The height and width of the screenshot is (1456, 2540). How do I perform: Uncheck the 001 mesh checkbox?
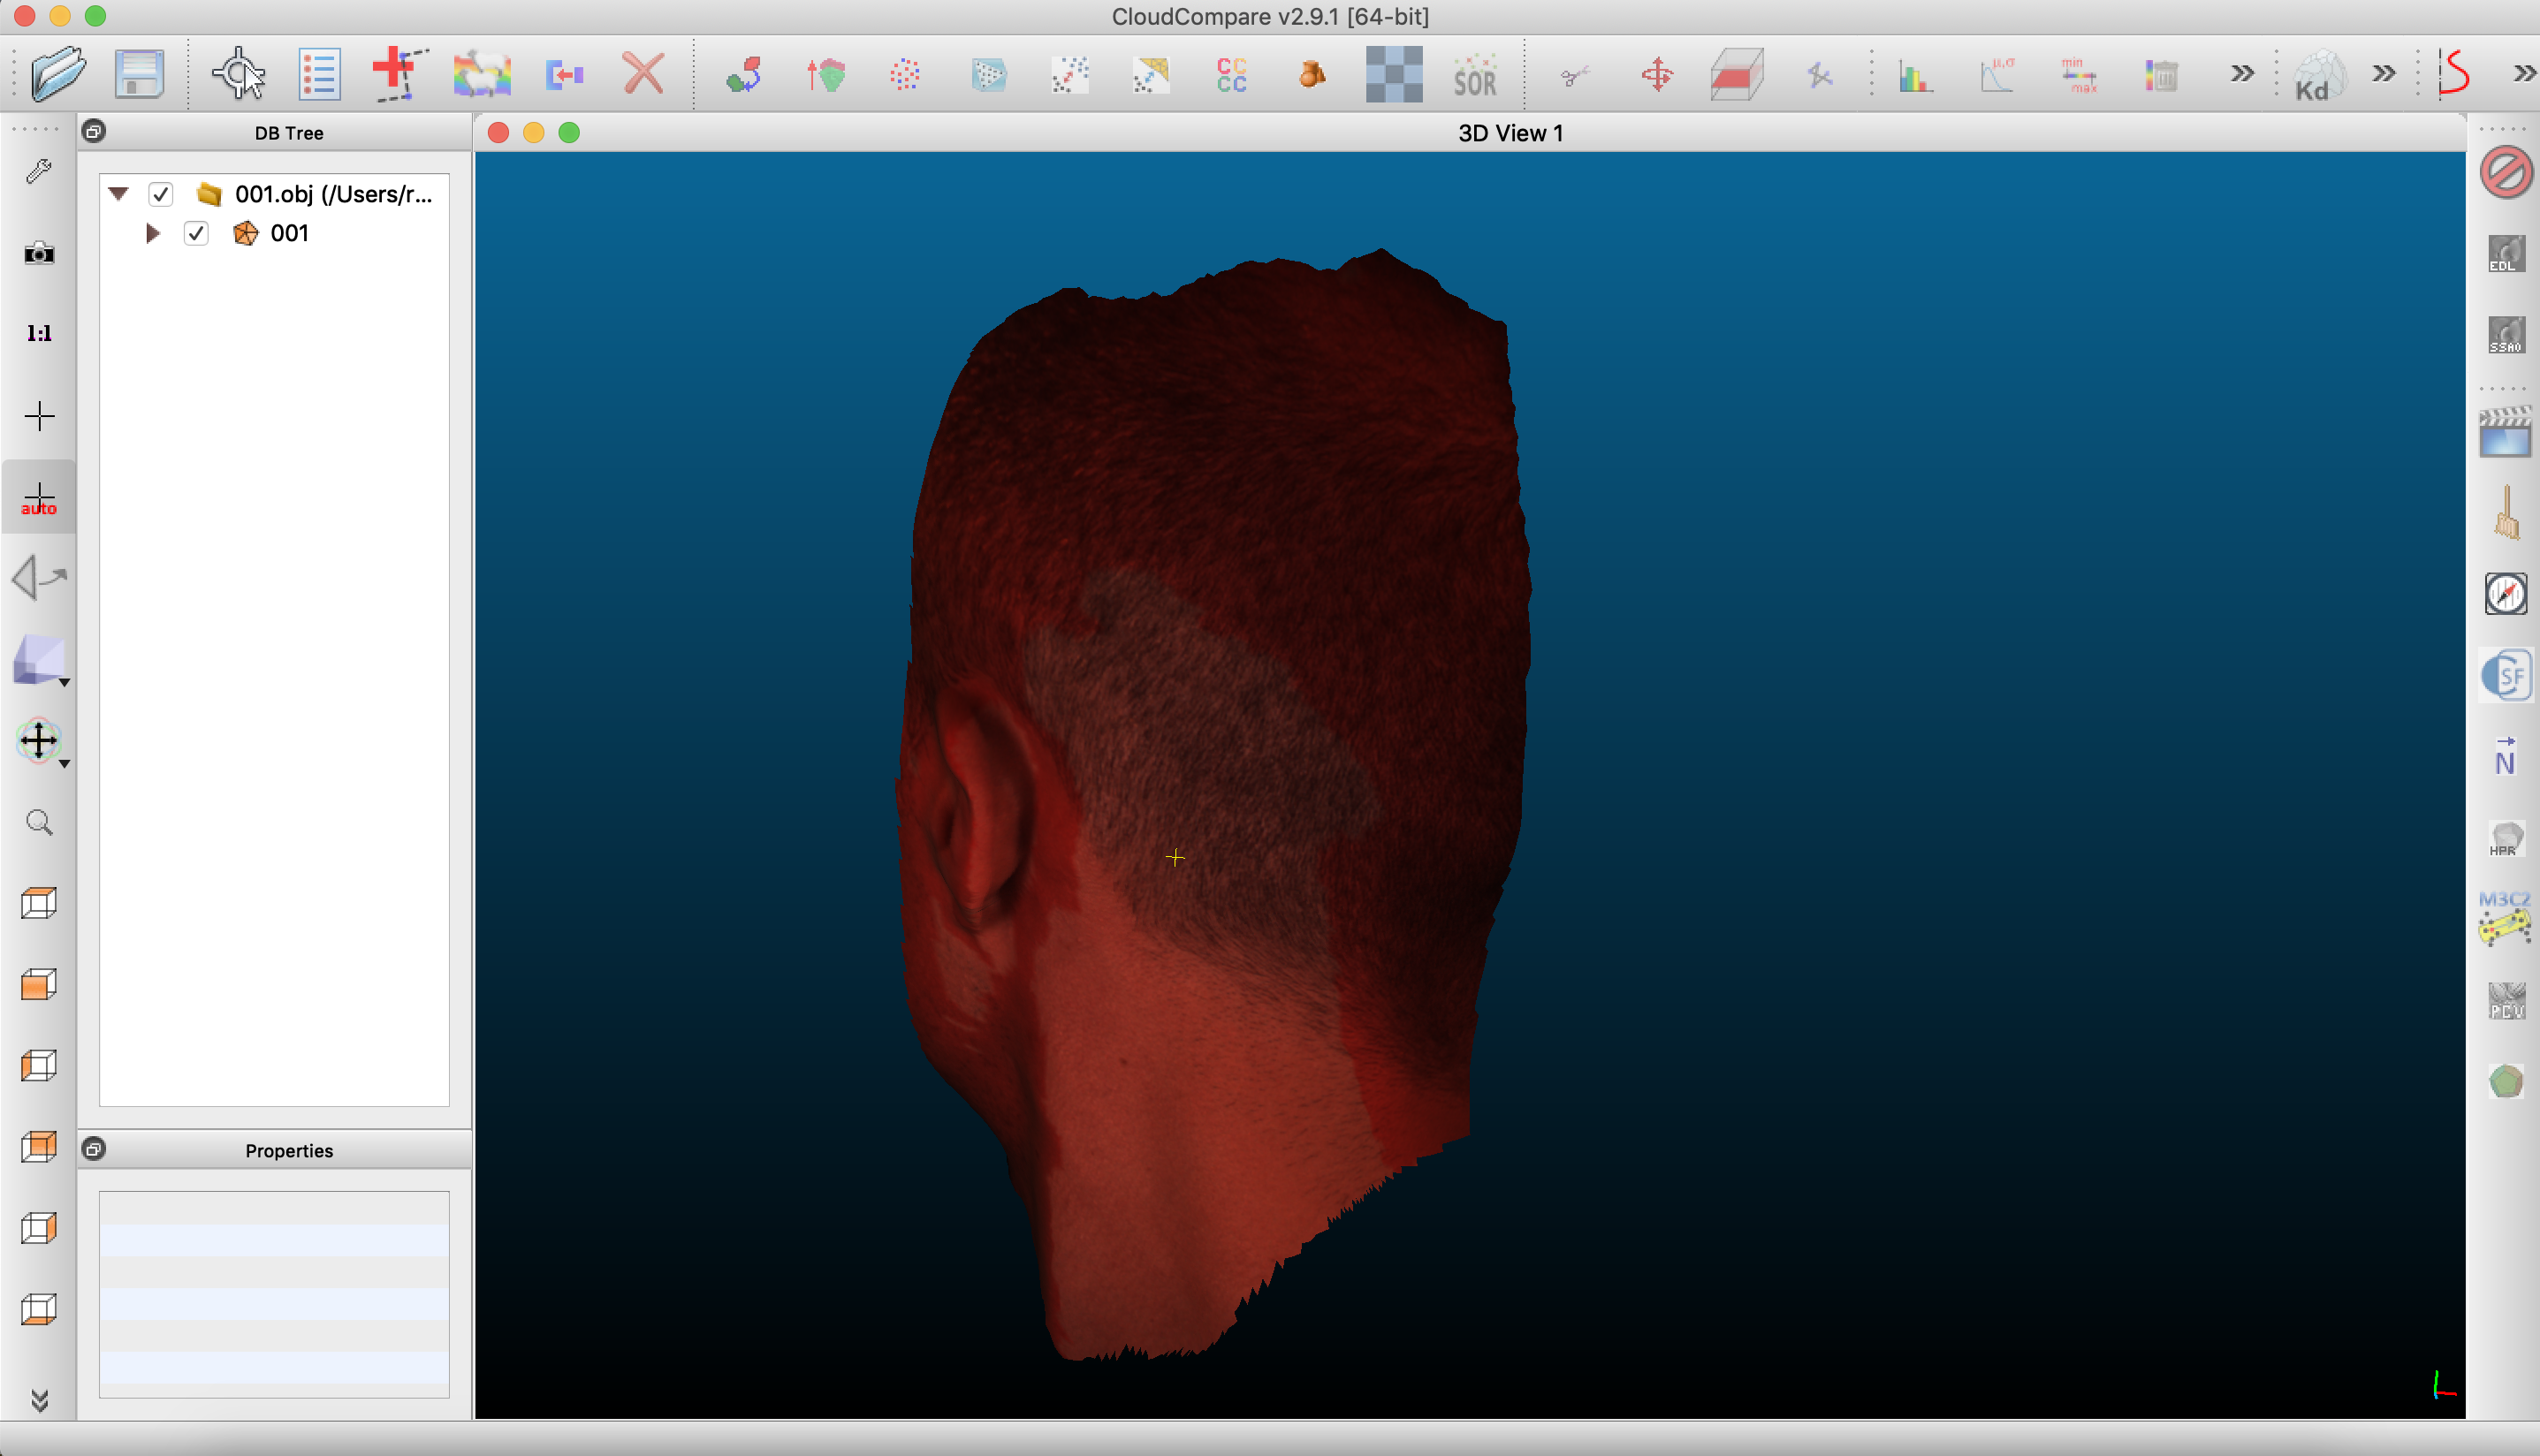click(x=196, y=233)
